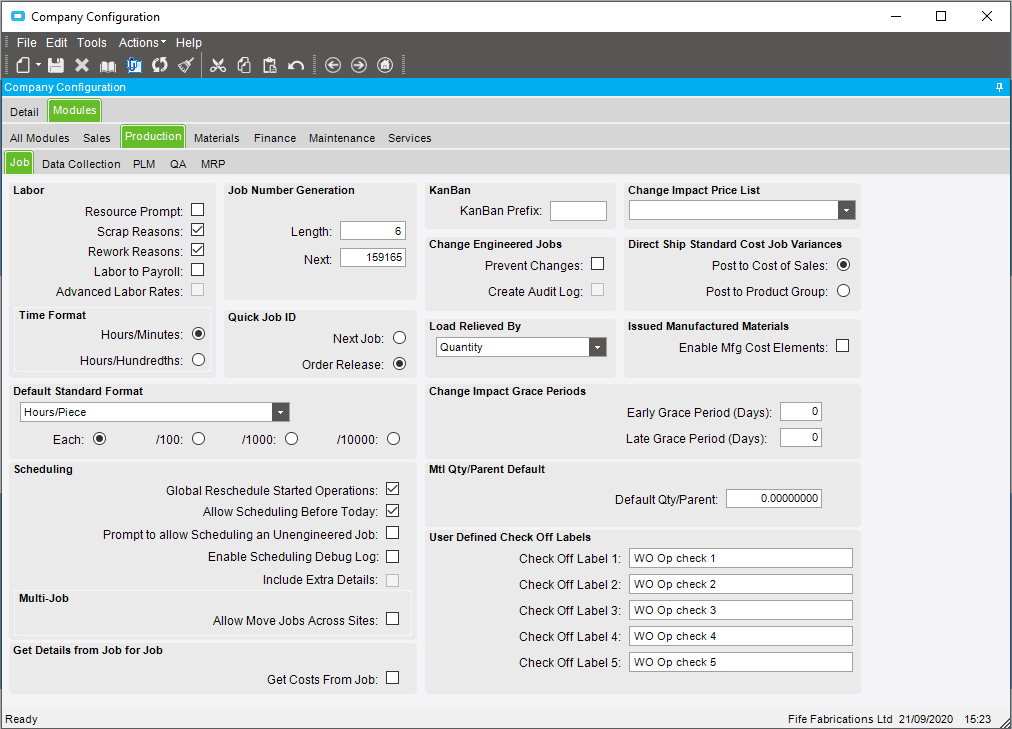Select Post to Product Group
The height and width of the screenshot is (729, 1012).
click(844, 291)
